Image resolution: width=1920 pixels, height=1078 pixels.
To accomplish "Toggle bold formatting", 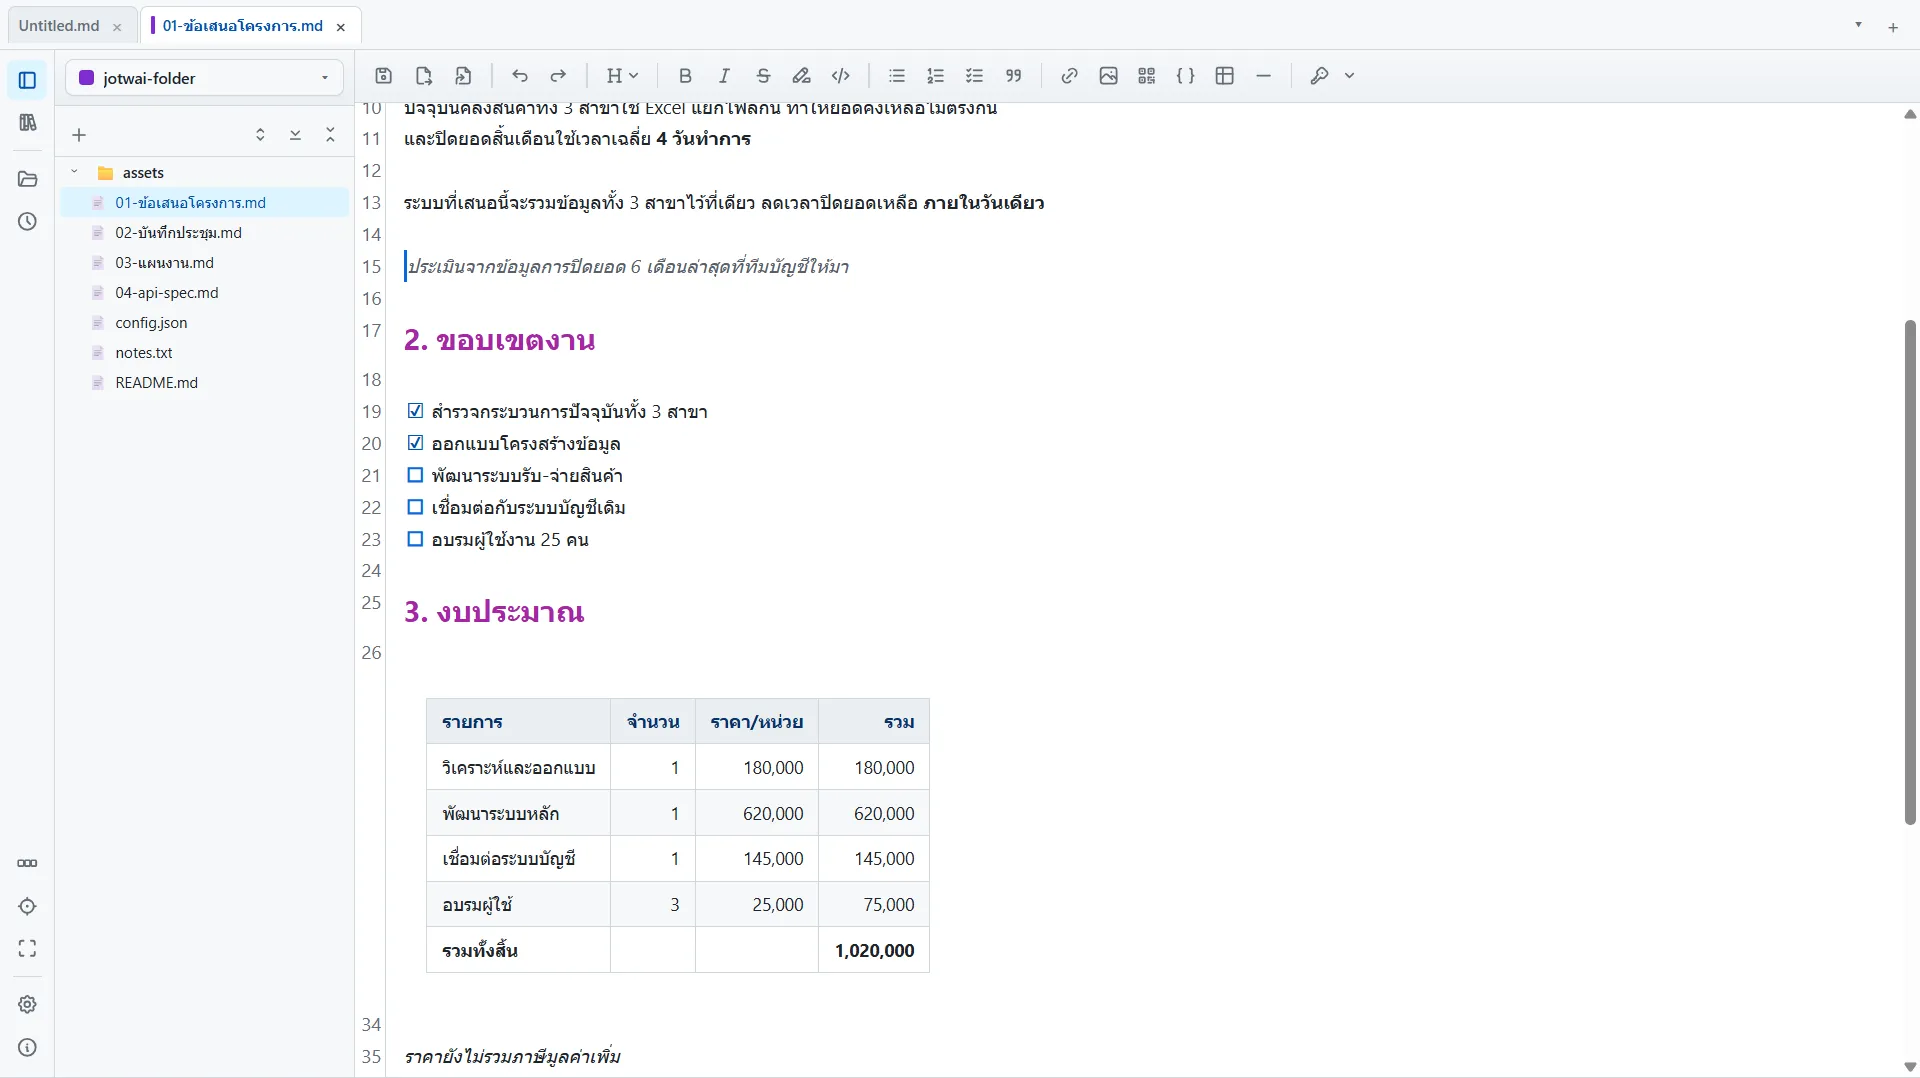I will click(685, 76).
